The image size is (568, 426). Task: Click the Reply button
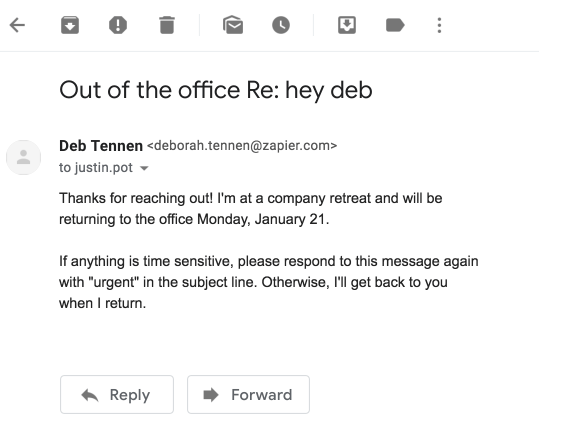(117, 394)
